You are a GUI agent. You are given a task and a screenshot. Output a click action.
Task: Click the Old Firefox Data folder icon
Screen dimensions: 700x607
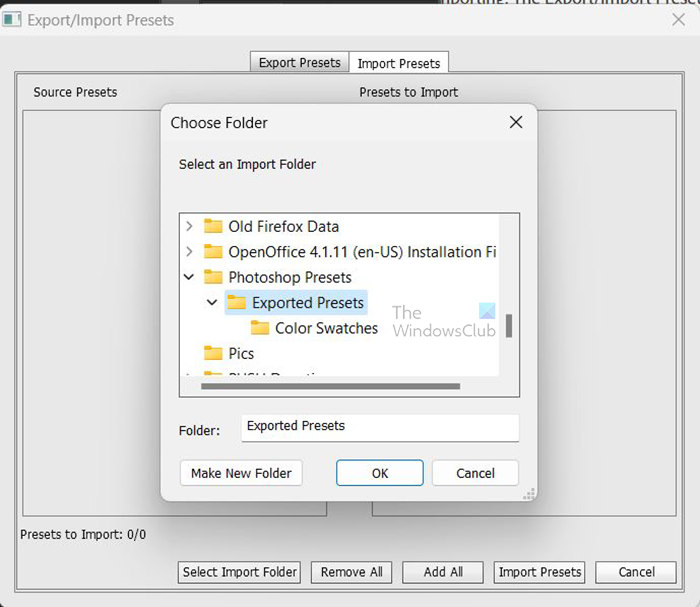tap(213, 226)
